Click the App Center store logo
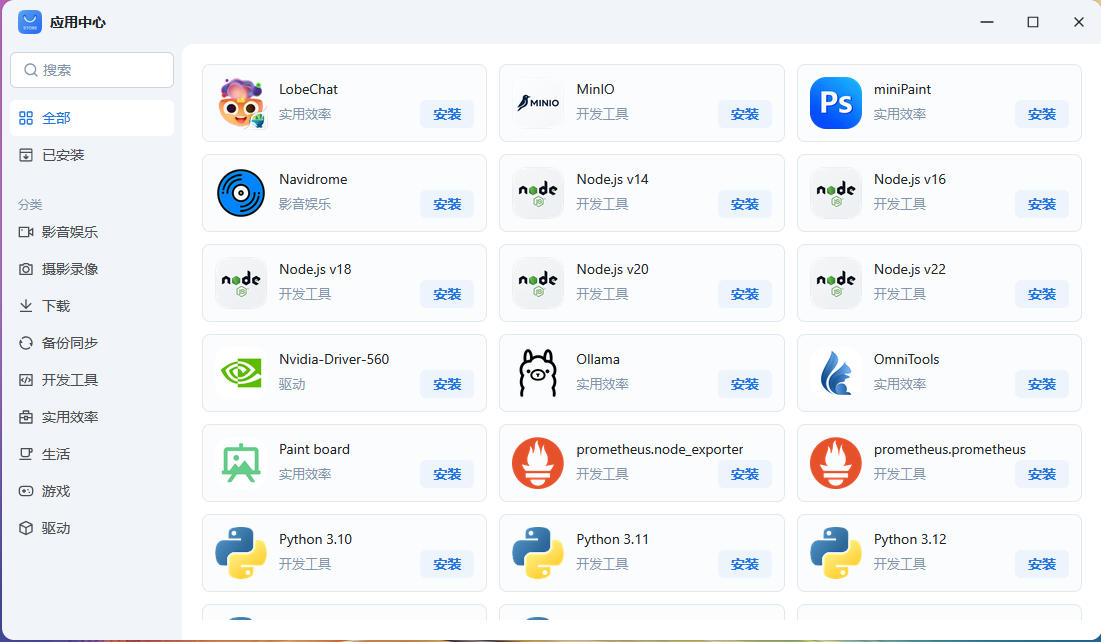 [x=29, y=22]
